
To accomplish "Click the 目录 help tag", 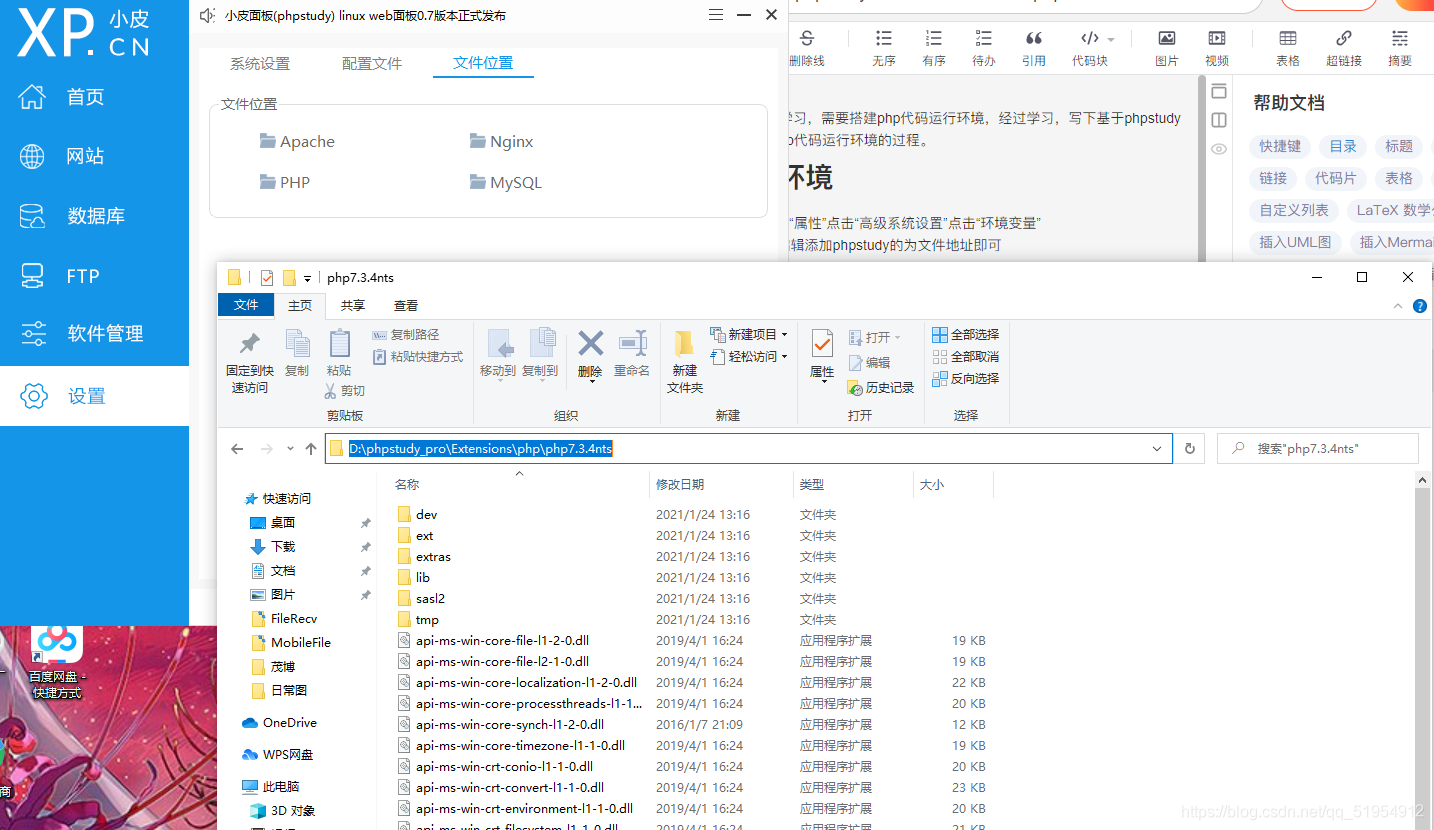I will click(x=1343, y=146).
